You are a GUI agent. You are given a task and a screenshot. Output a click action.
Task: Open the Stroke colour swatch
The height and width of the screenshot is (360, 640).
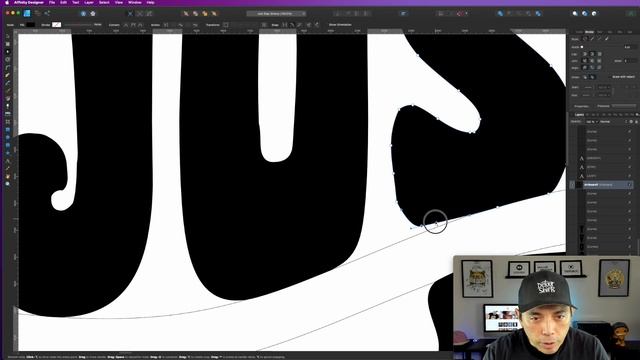click(x=56, y=25)
